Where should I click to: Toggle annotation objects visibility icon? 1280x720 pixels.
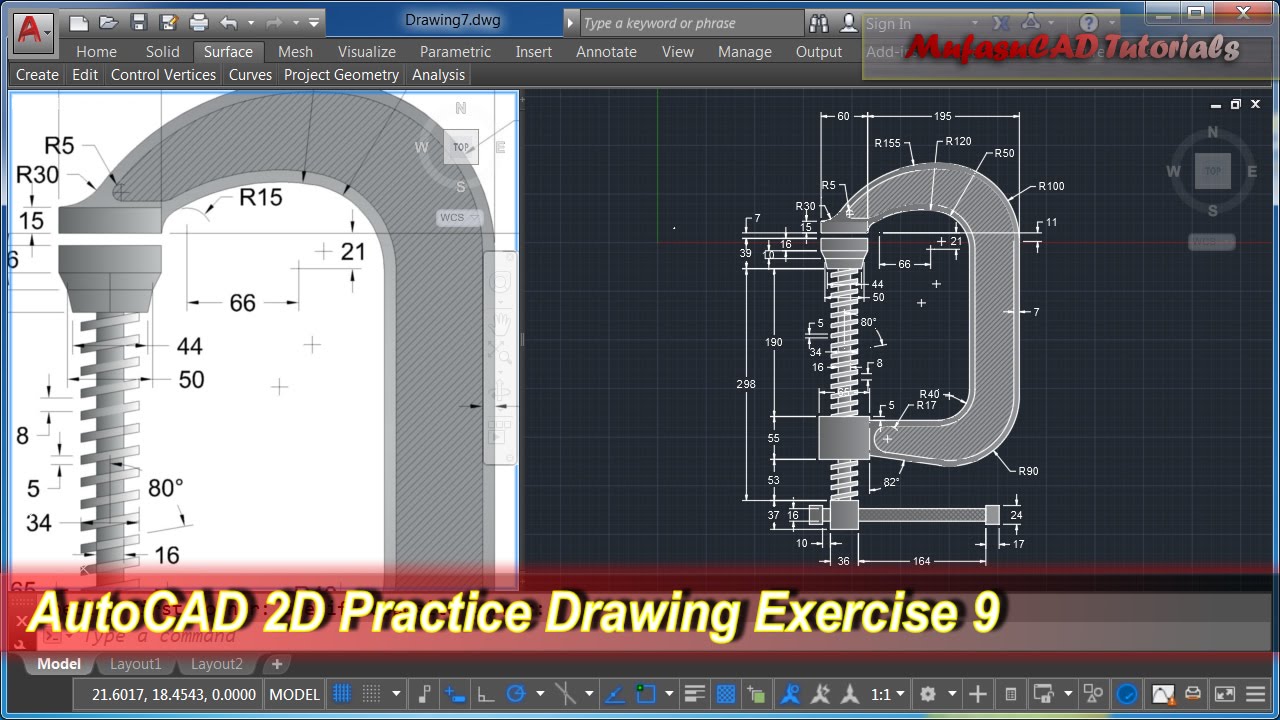(790, 694)
